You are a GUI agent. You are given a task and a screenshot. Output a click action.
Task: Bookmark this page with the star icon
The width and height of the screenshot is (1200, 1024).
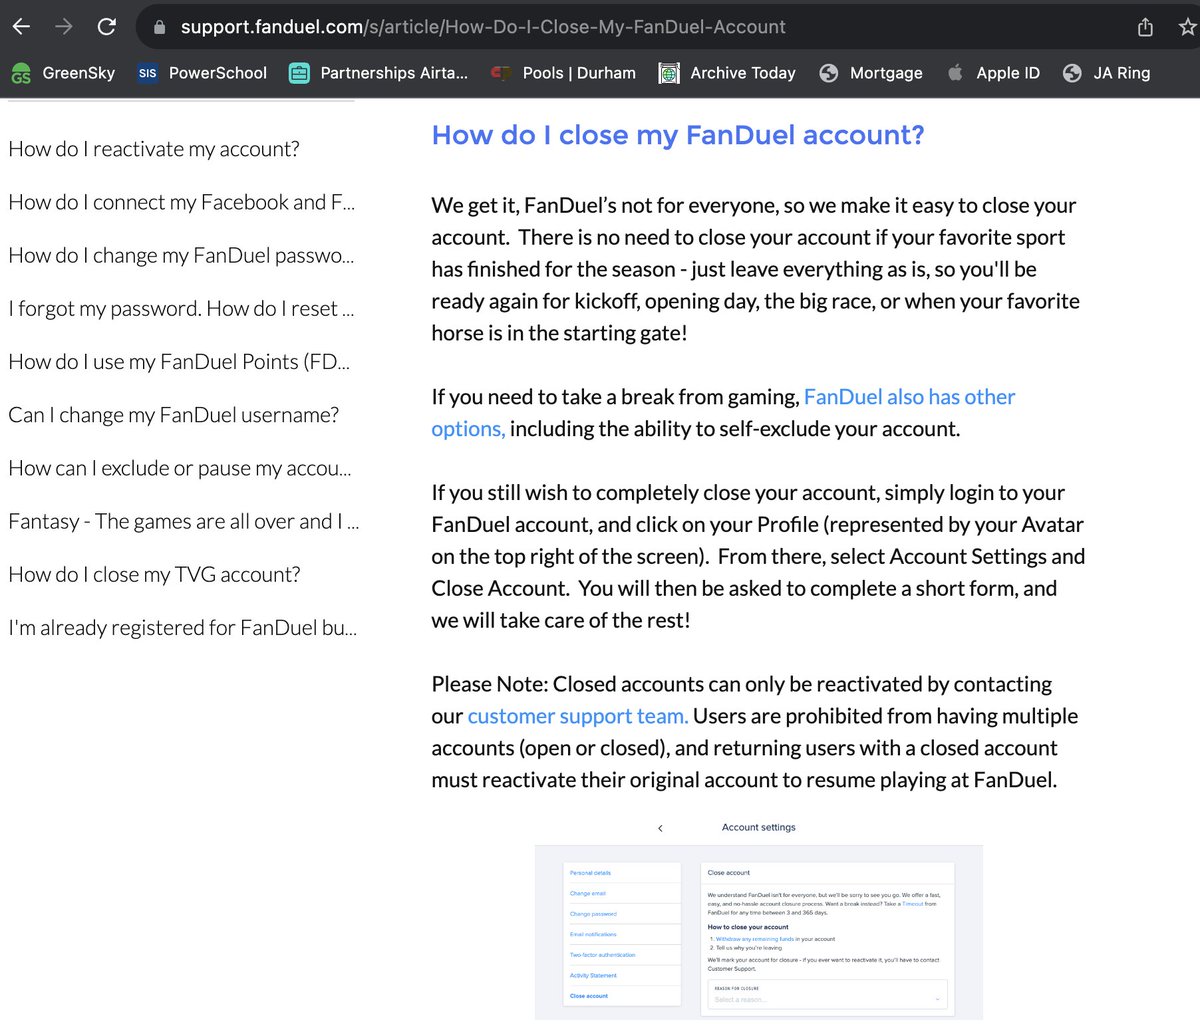pos(1187,27)
